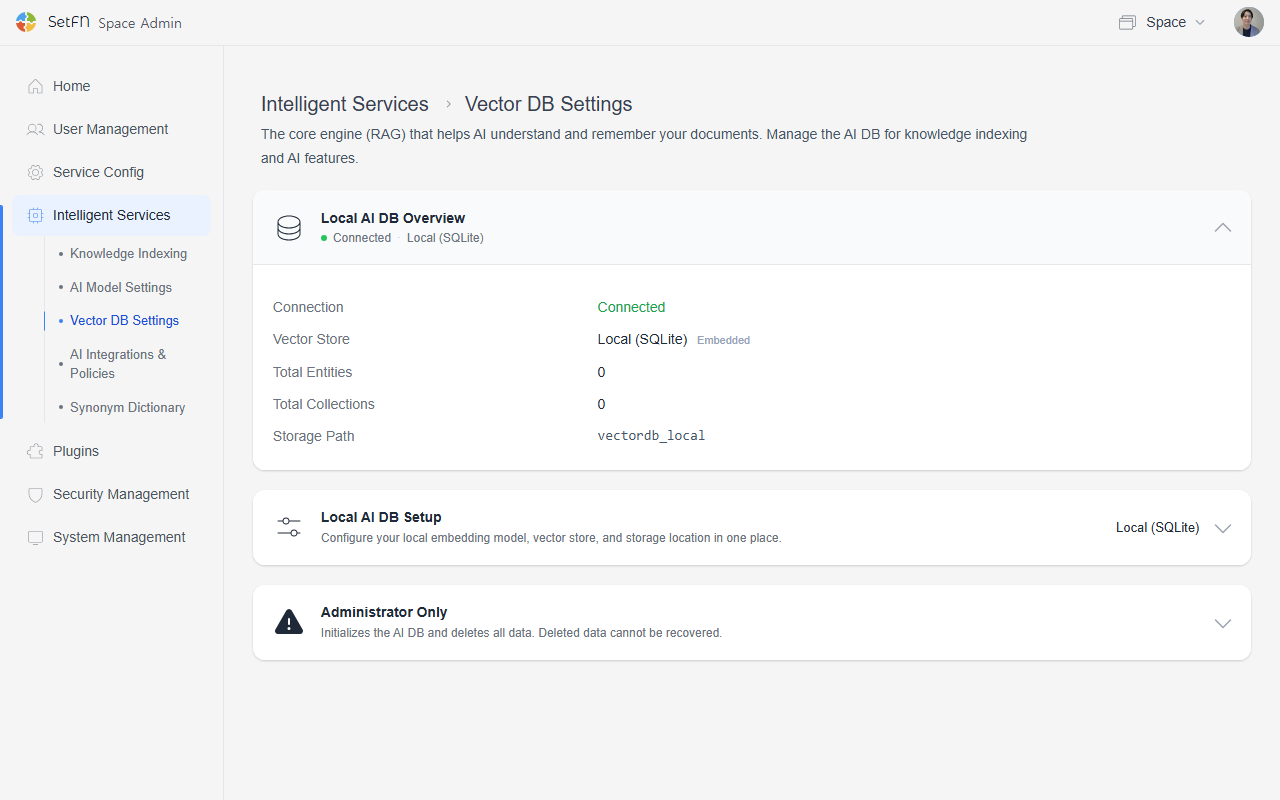Expand the Administrator Only section chevron
This screenshot has width=1280, height=800.
click(x=1222, y=623)
